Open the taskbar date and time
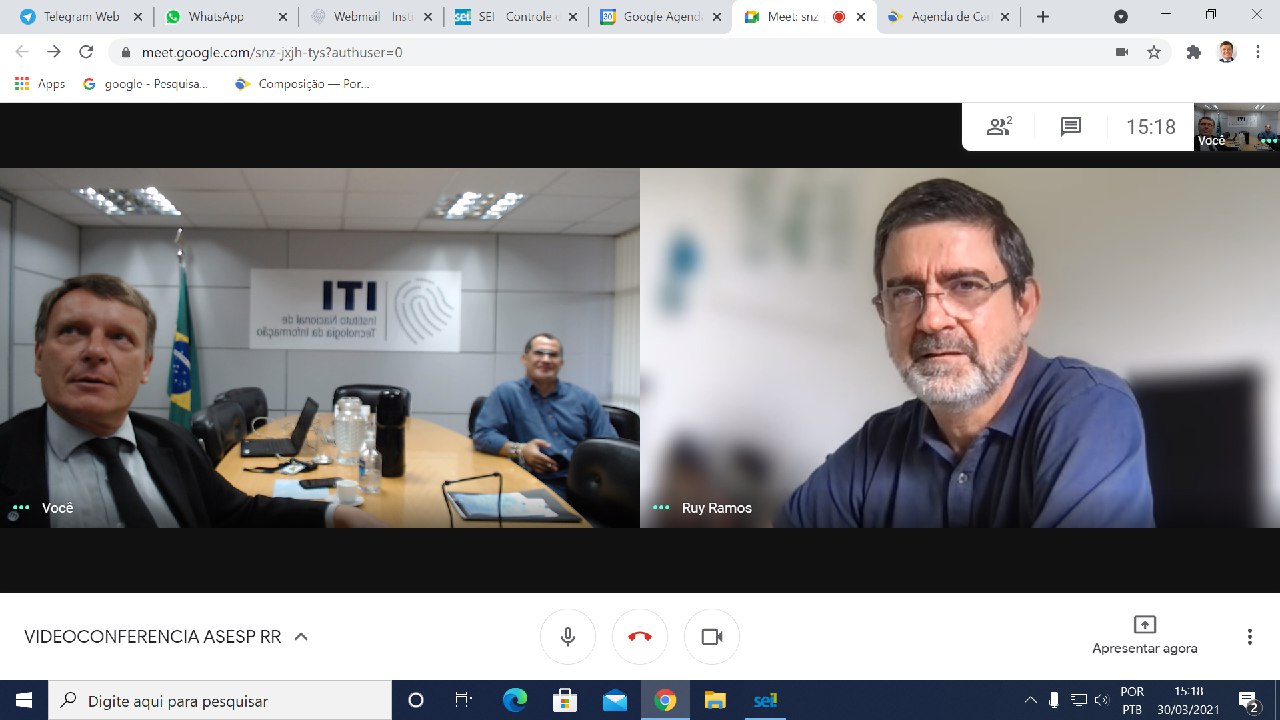 click(1189, 700)
